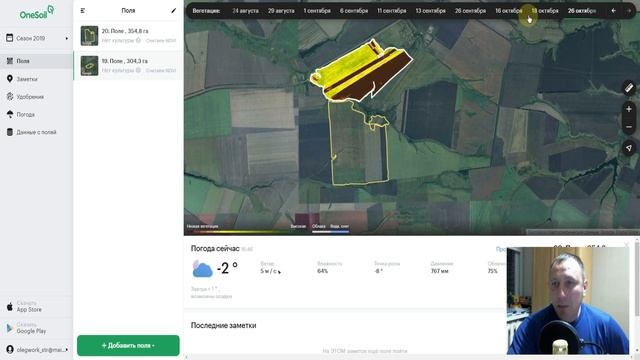The height and width of the screenshot is (360, 640).
Task: Click the right arrow to show later dates
Action: click(x=629, y=11)
